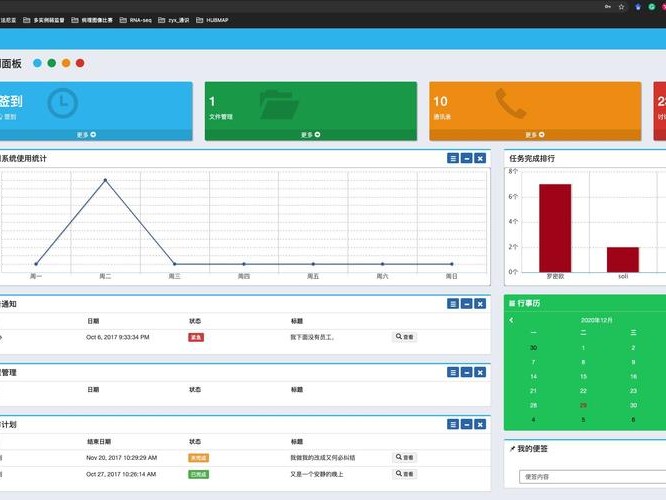666x500 pixels.
Task: Click 查看 for the Oct 6, 2017 notice
Action: [404, 337]
